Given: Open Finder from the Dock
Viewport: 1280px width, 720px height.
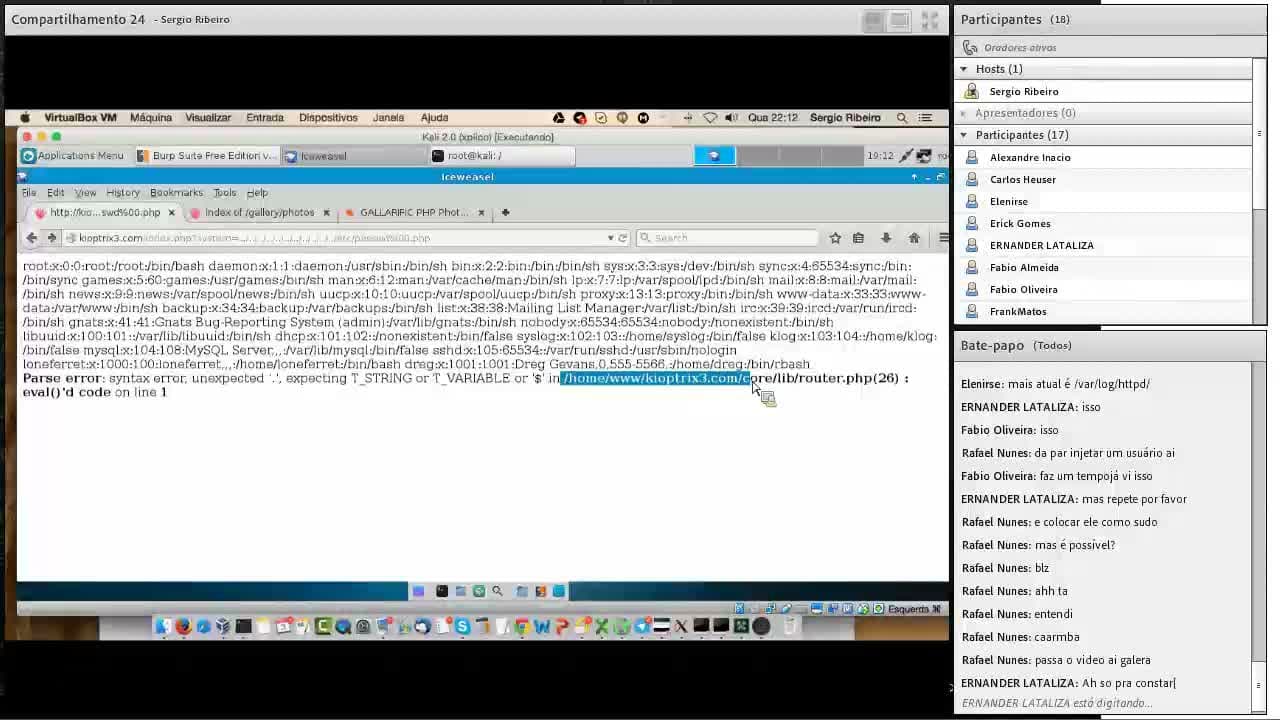Looking at the screenshot, I should (x=162, y=627).
